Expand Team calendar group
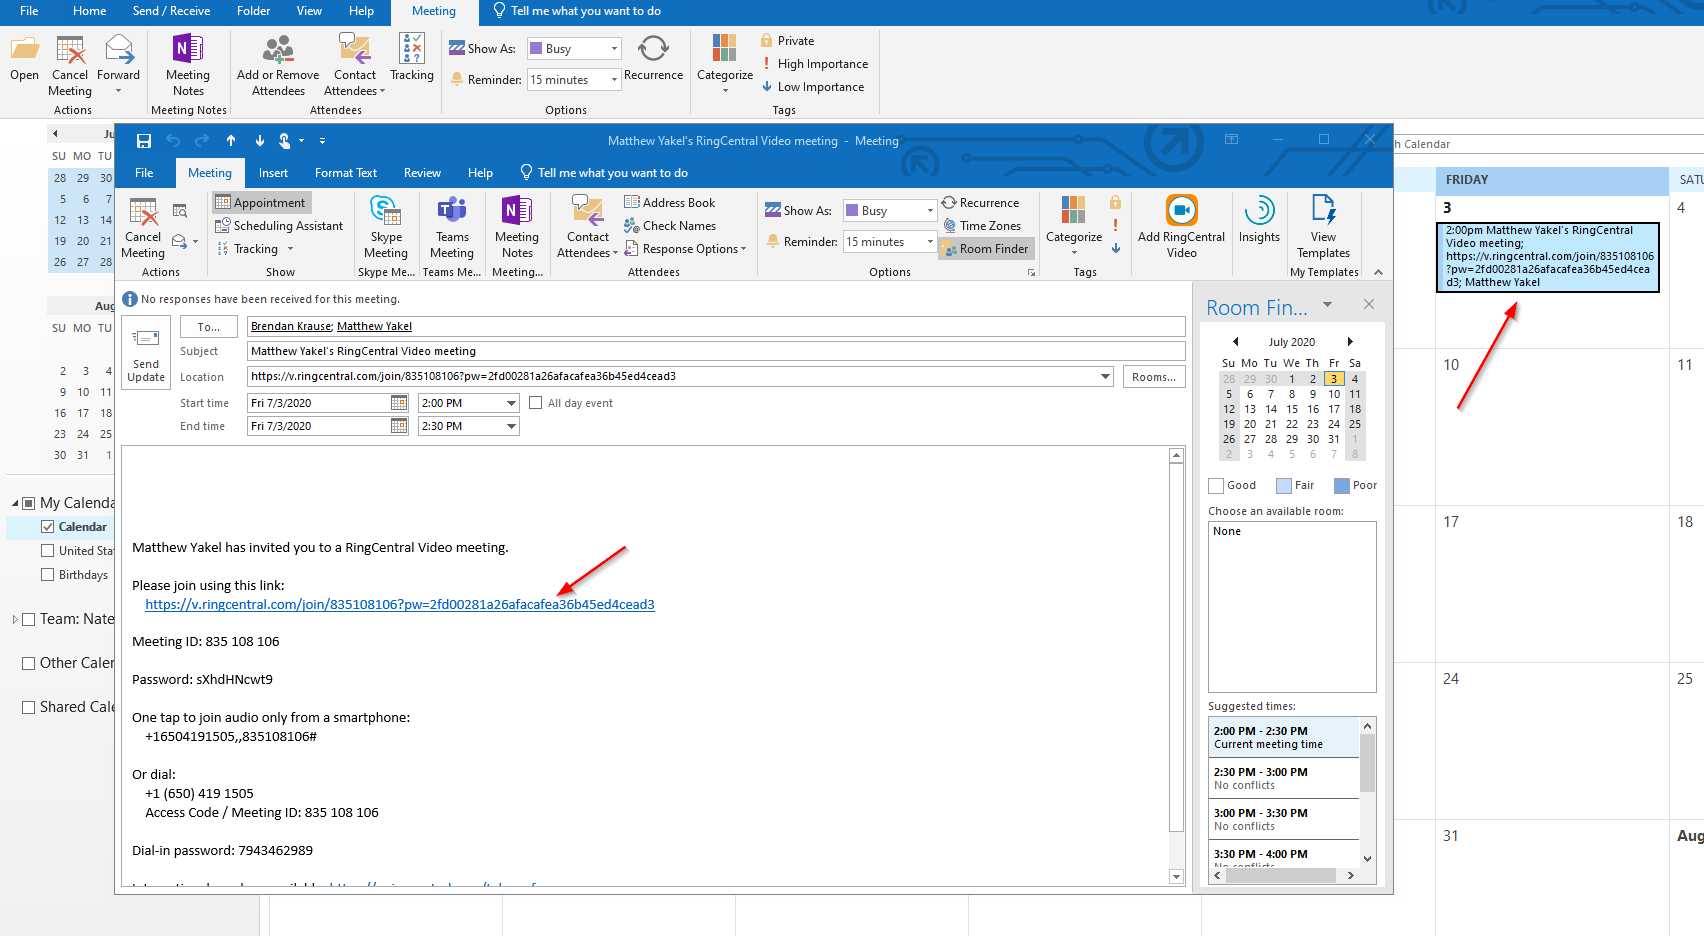This screenshot has height=936, width=1704. (15, 620)
